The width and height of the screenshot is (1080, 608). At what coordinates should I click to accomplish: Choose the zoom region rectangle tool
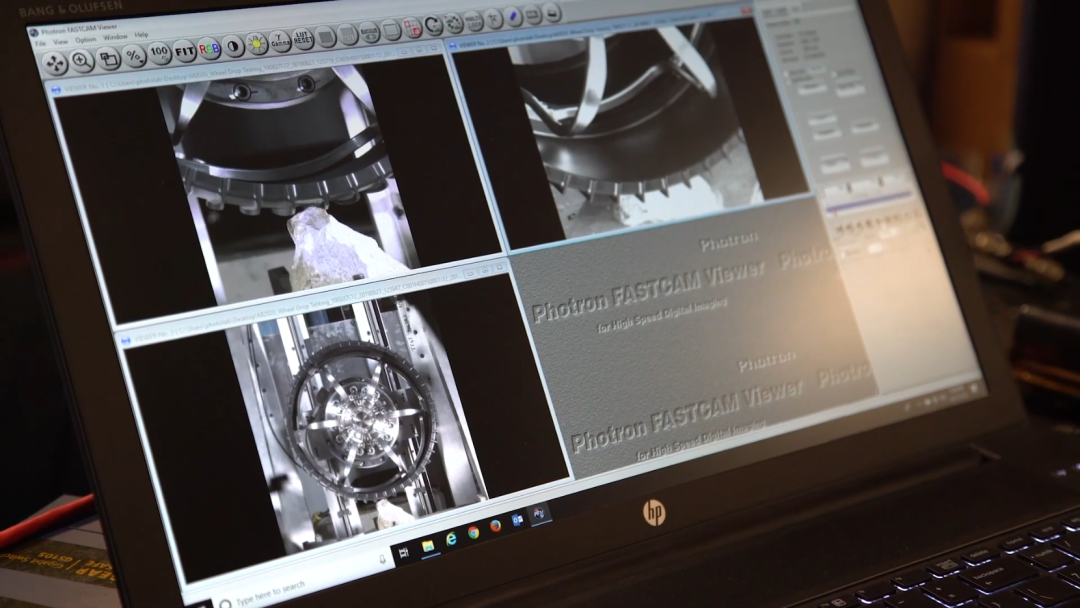click(x=108, y=59)
